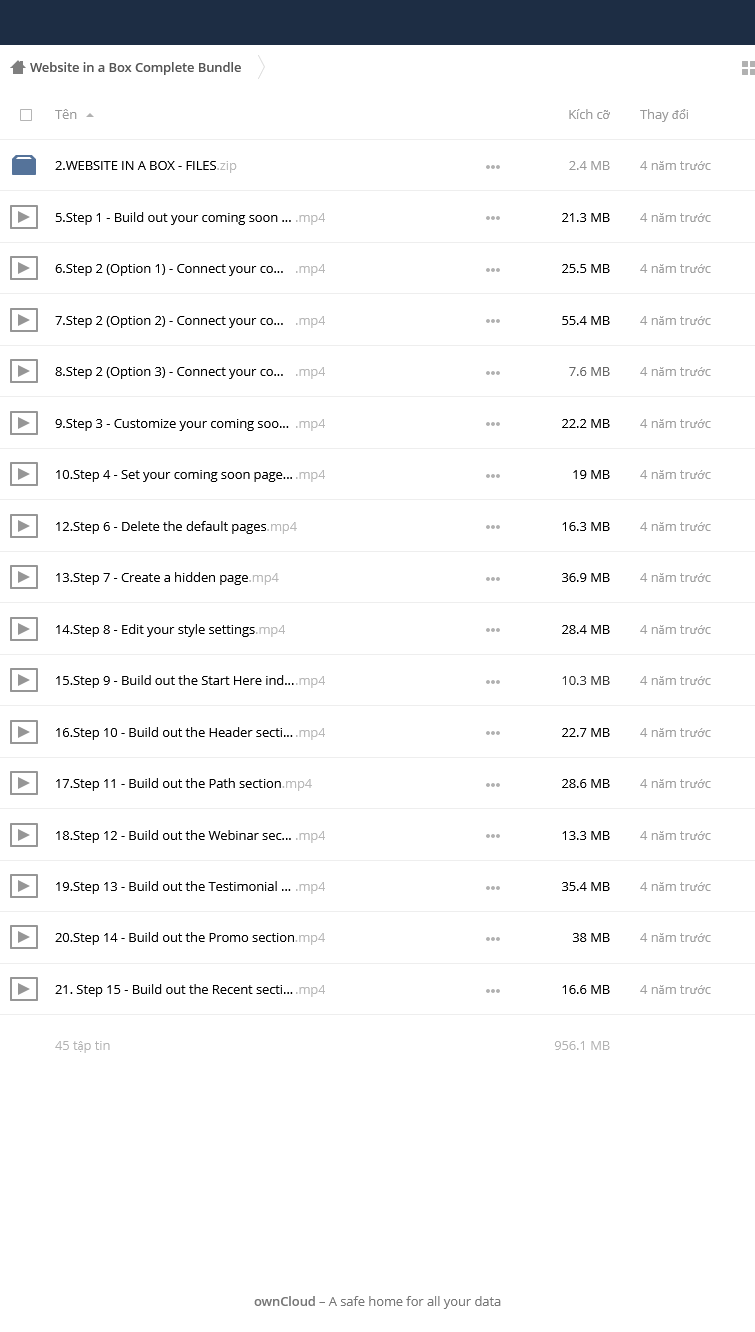Viewport: 755px width, 1332px height.
Task: Click video play icon for Step 7 hidden page
Action: pos(24,577)
